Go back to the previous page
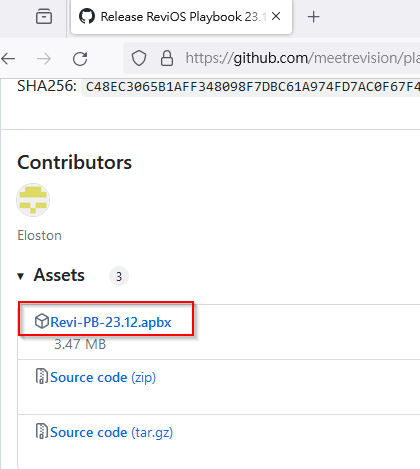Screen dimensions: 420x469 point(8,59)
